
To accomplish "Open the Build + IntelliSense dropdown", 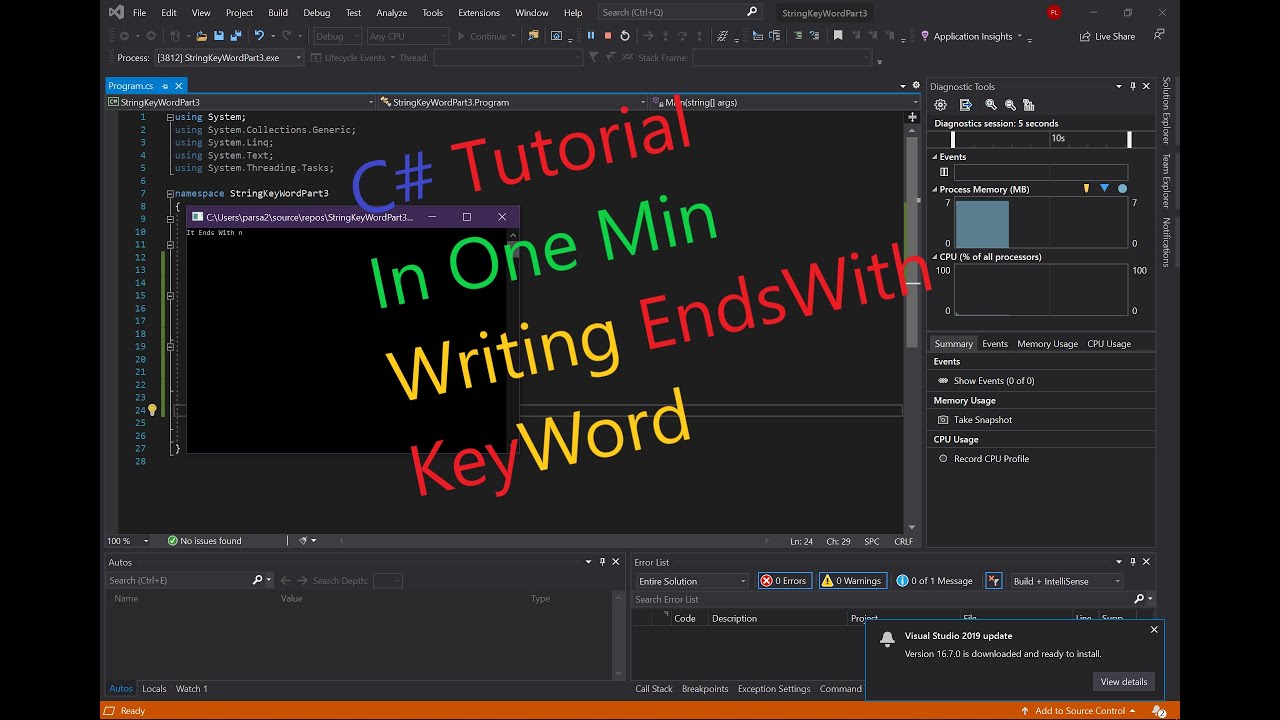I will pos(1066,581).
